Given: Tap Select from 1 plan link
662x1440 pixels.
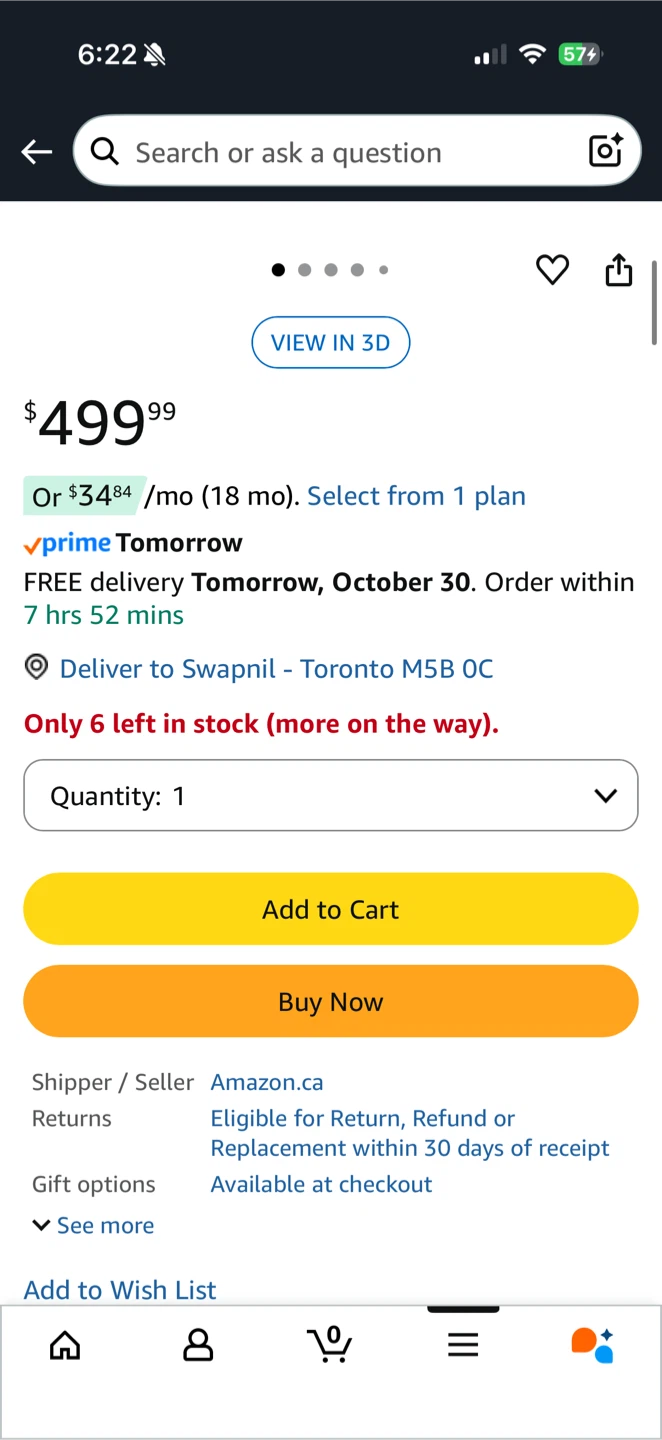Looking at the screenshot, I should point(416,496).
